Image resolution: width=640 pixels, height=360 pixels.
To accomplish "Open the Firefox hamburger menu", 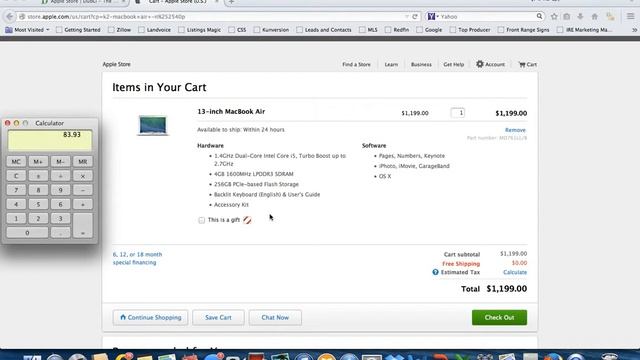I will (631, 16).
